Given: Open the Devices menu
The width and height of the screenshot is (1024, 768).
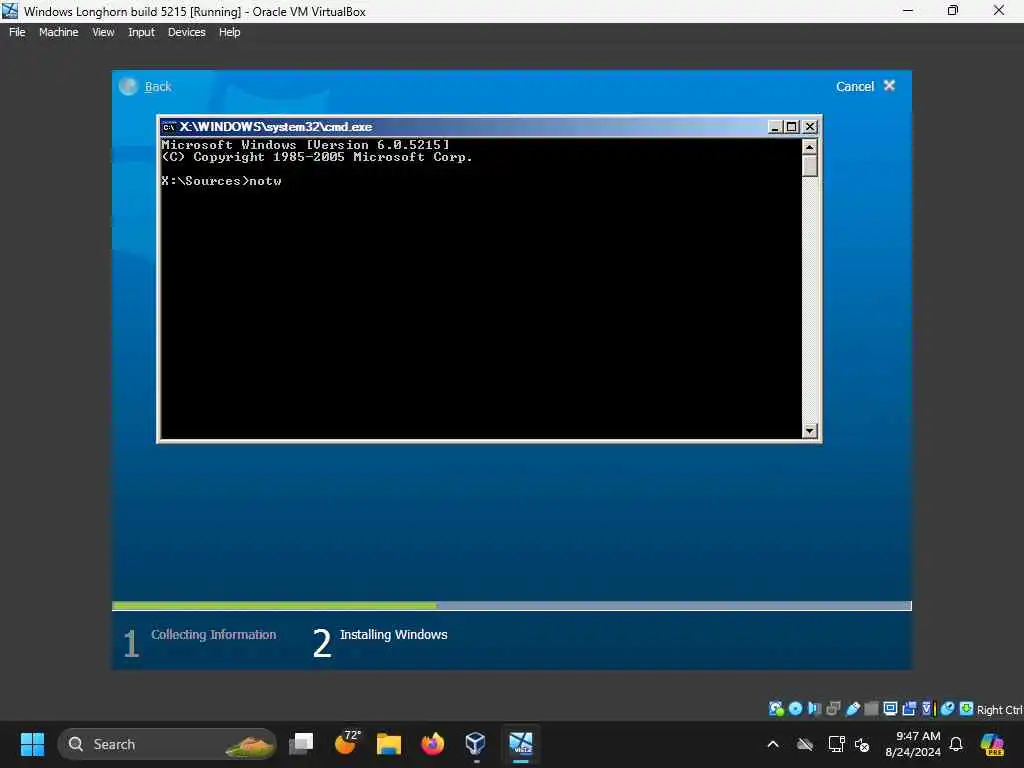Looking at the screenshot, I should click(186, 32).
